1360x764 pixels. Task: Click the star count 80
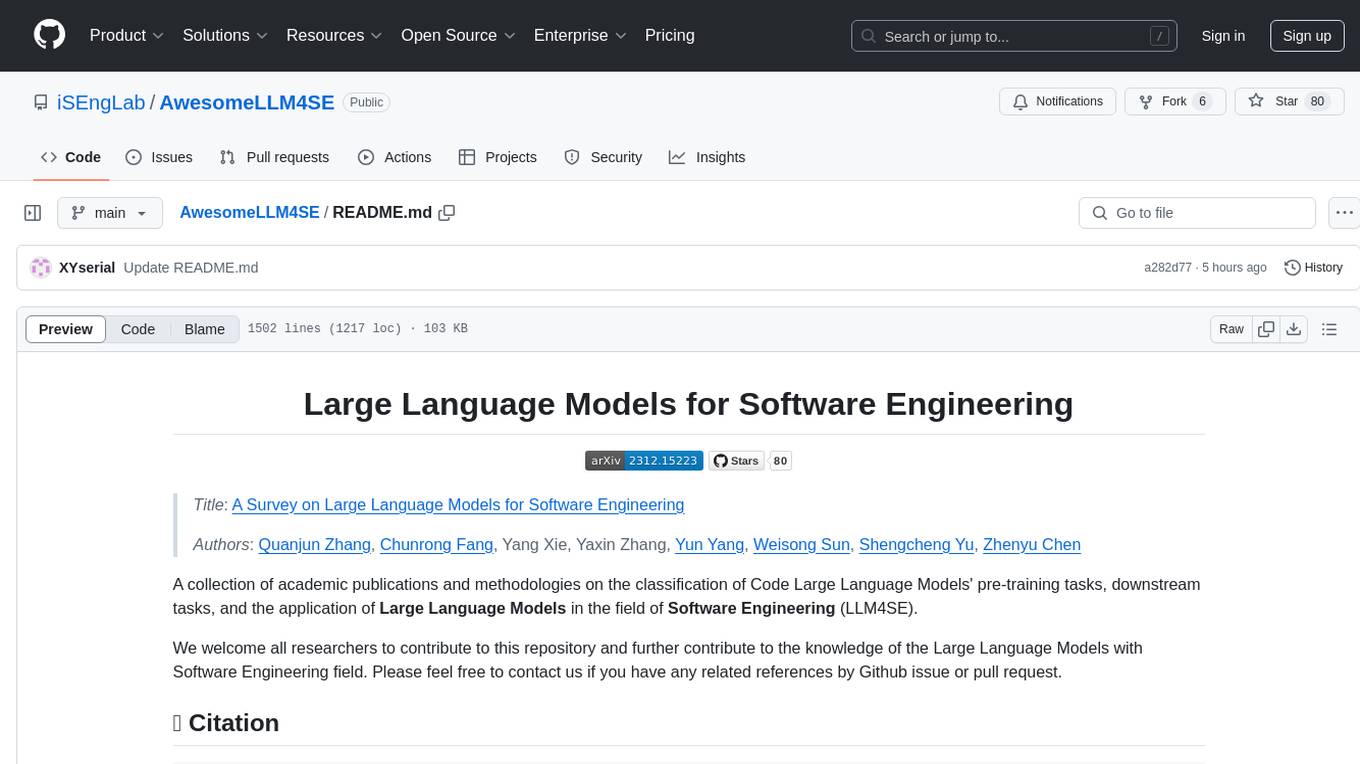point(1318,101)
